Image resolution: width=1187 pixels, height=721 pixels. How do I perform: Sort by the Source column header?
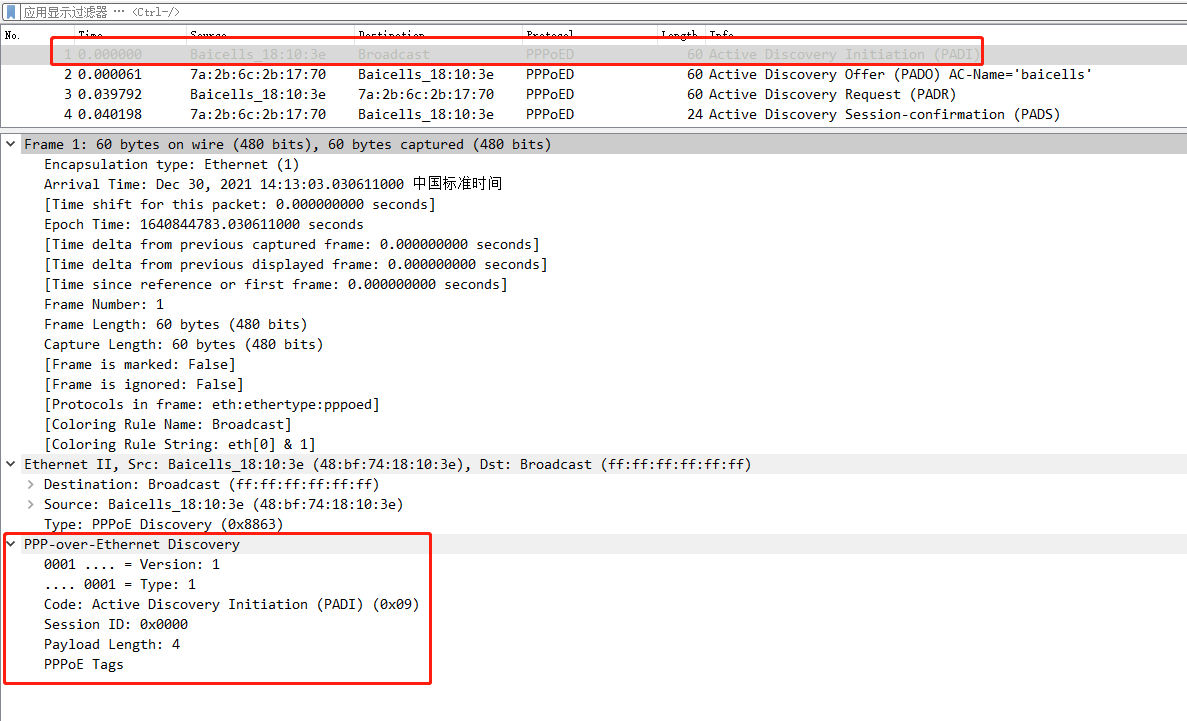point(208,35)
